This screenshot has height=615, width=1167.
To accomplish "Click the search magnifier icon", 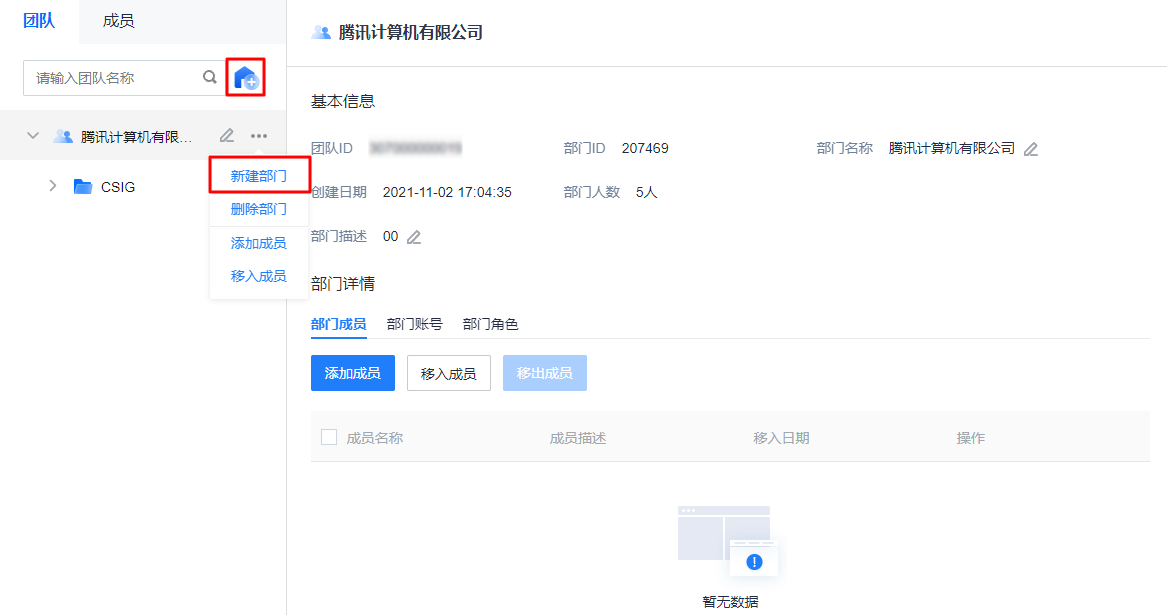I will coord(210,77).
